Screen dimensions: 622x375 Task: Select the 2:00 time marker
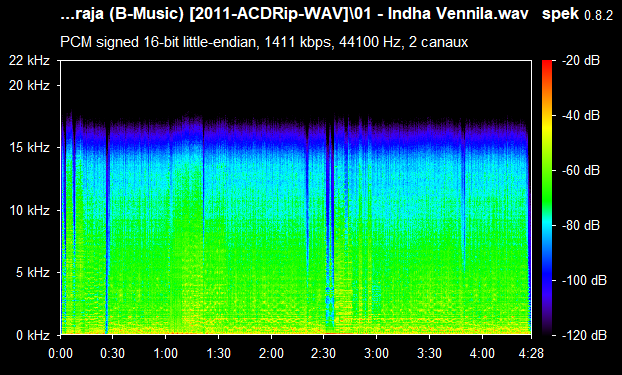pos(271,353)
